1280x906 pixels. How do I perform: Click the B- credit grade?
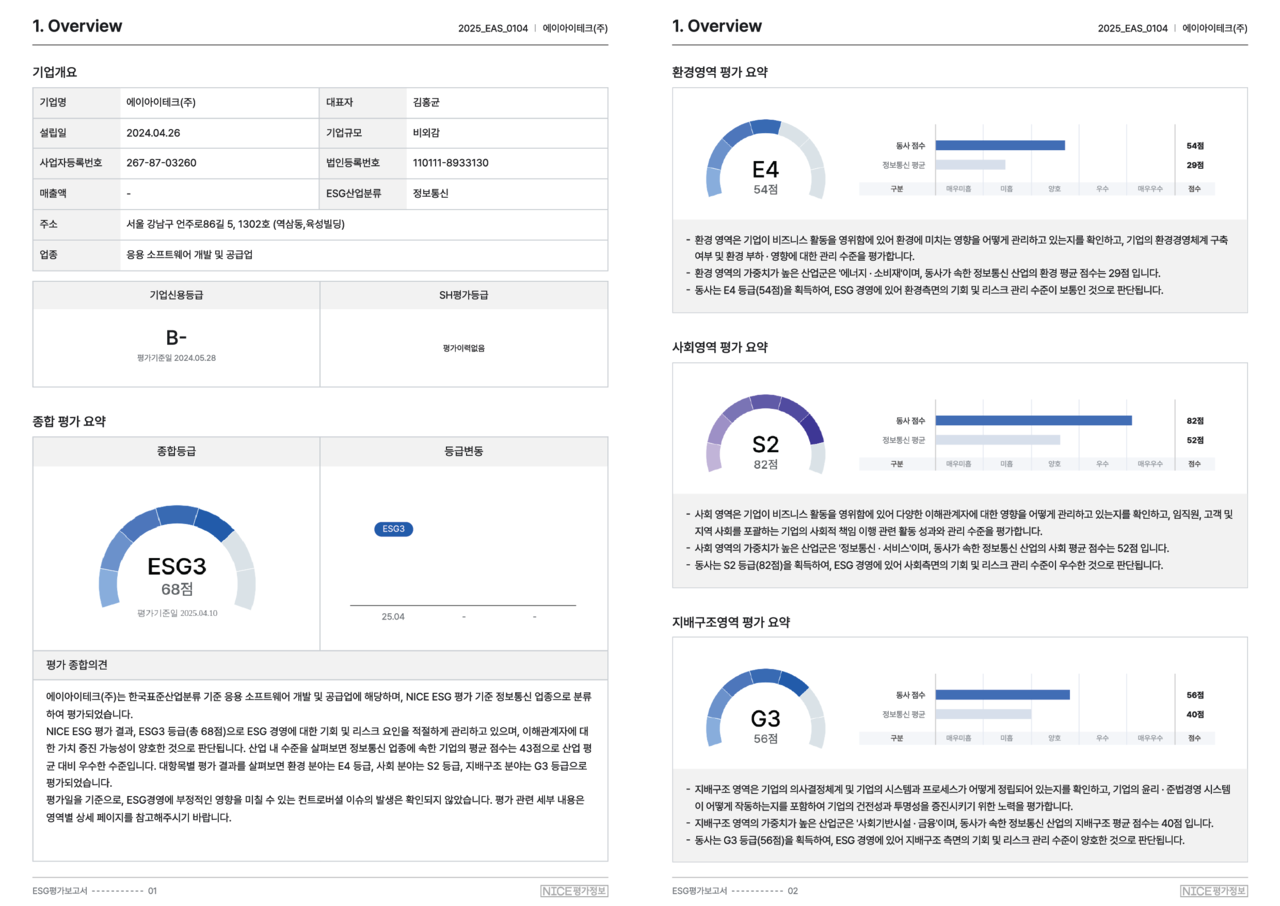pos(176,338)
